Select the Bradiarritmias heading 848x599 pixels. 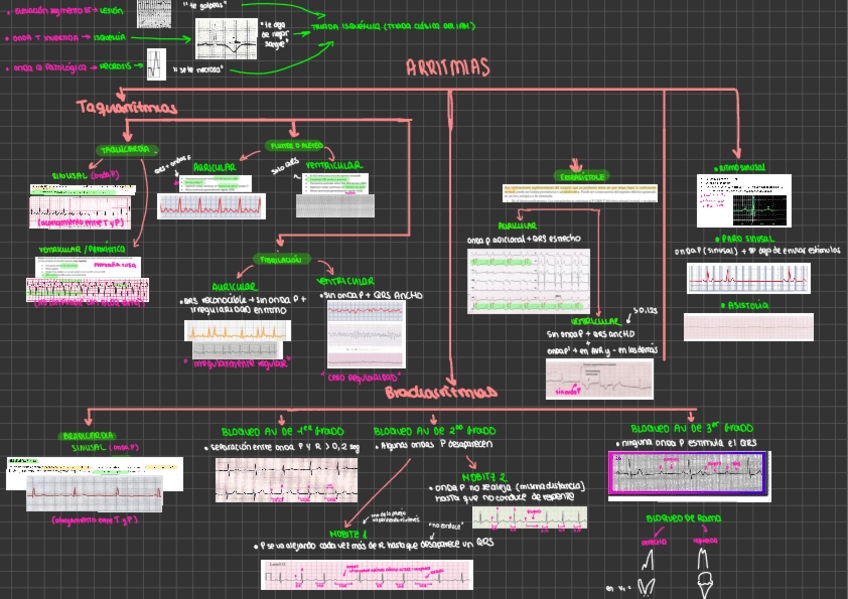pyautogui.click(x=441, y=392)
